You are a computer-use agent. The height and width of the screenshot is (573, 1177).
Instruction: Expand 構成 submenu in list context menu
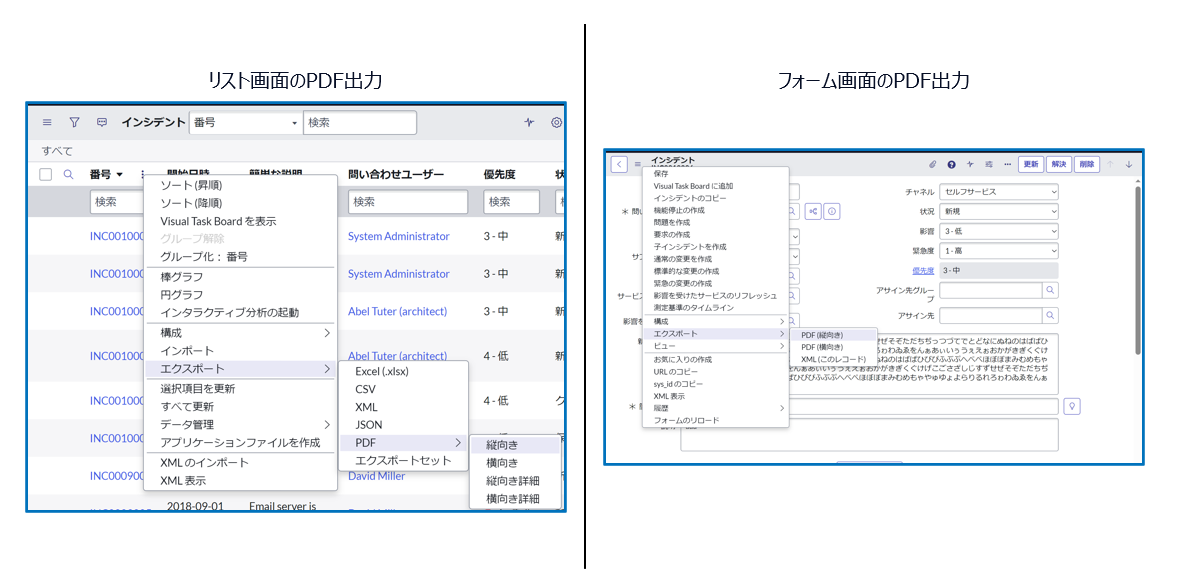pos(240,333)
